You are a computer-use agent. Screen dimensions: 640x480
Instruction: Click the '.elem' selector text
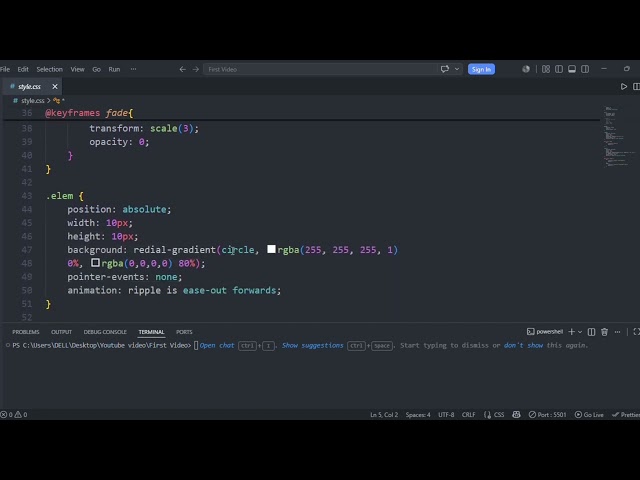[x=60, y=196]
